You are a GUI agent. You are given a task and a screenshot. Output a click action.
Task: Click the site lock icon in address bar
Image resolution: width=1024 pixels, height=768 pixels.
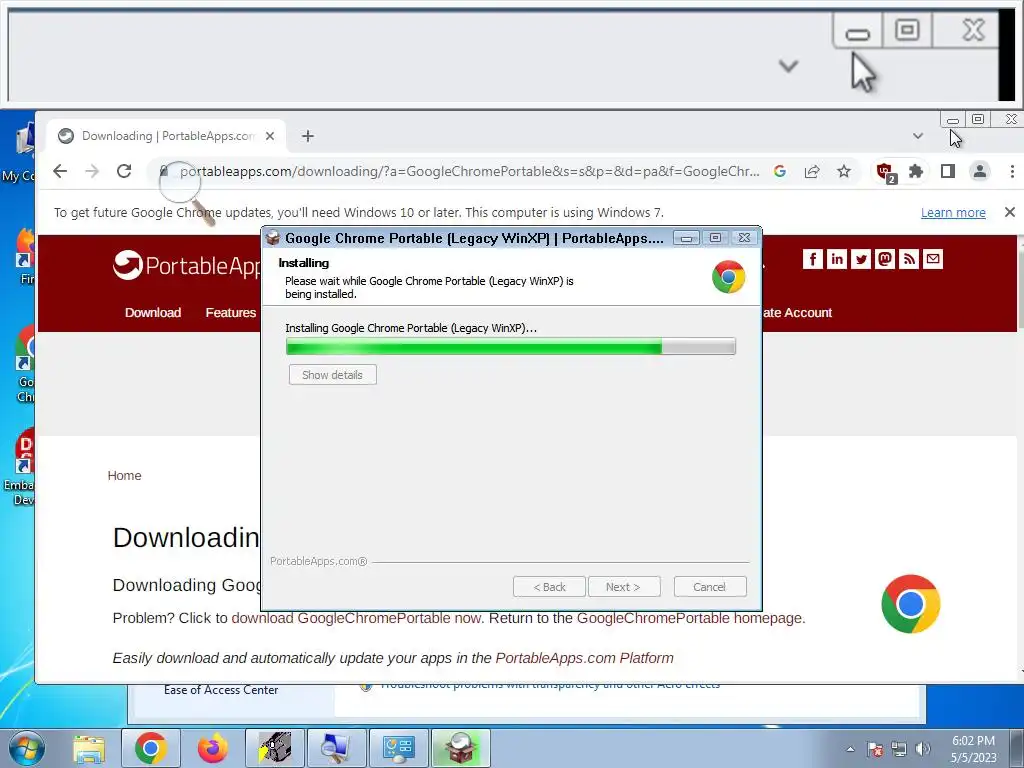point(163,171)
